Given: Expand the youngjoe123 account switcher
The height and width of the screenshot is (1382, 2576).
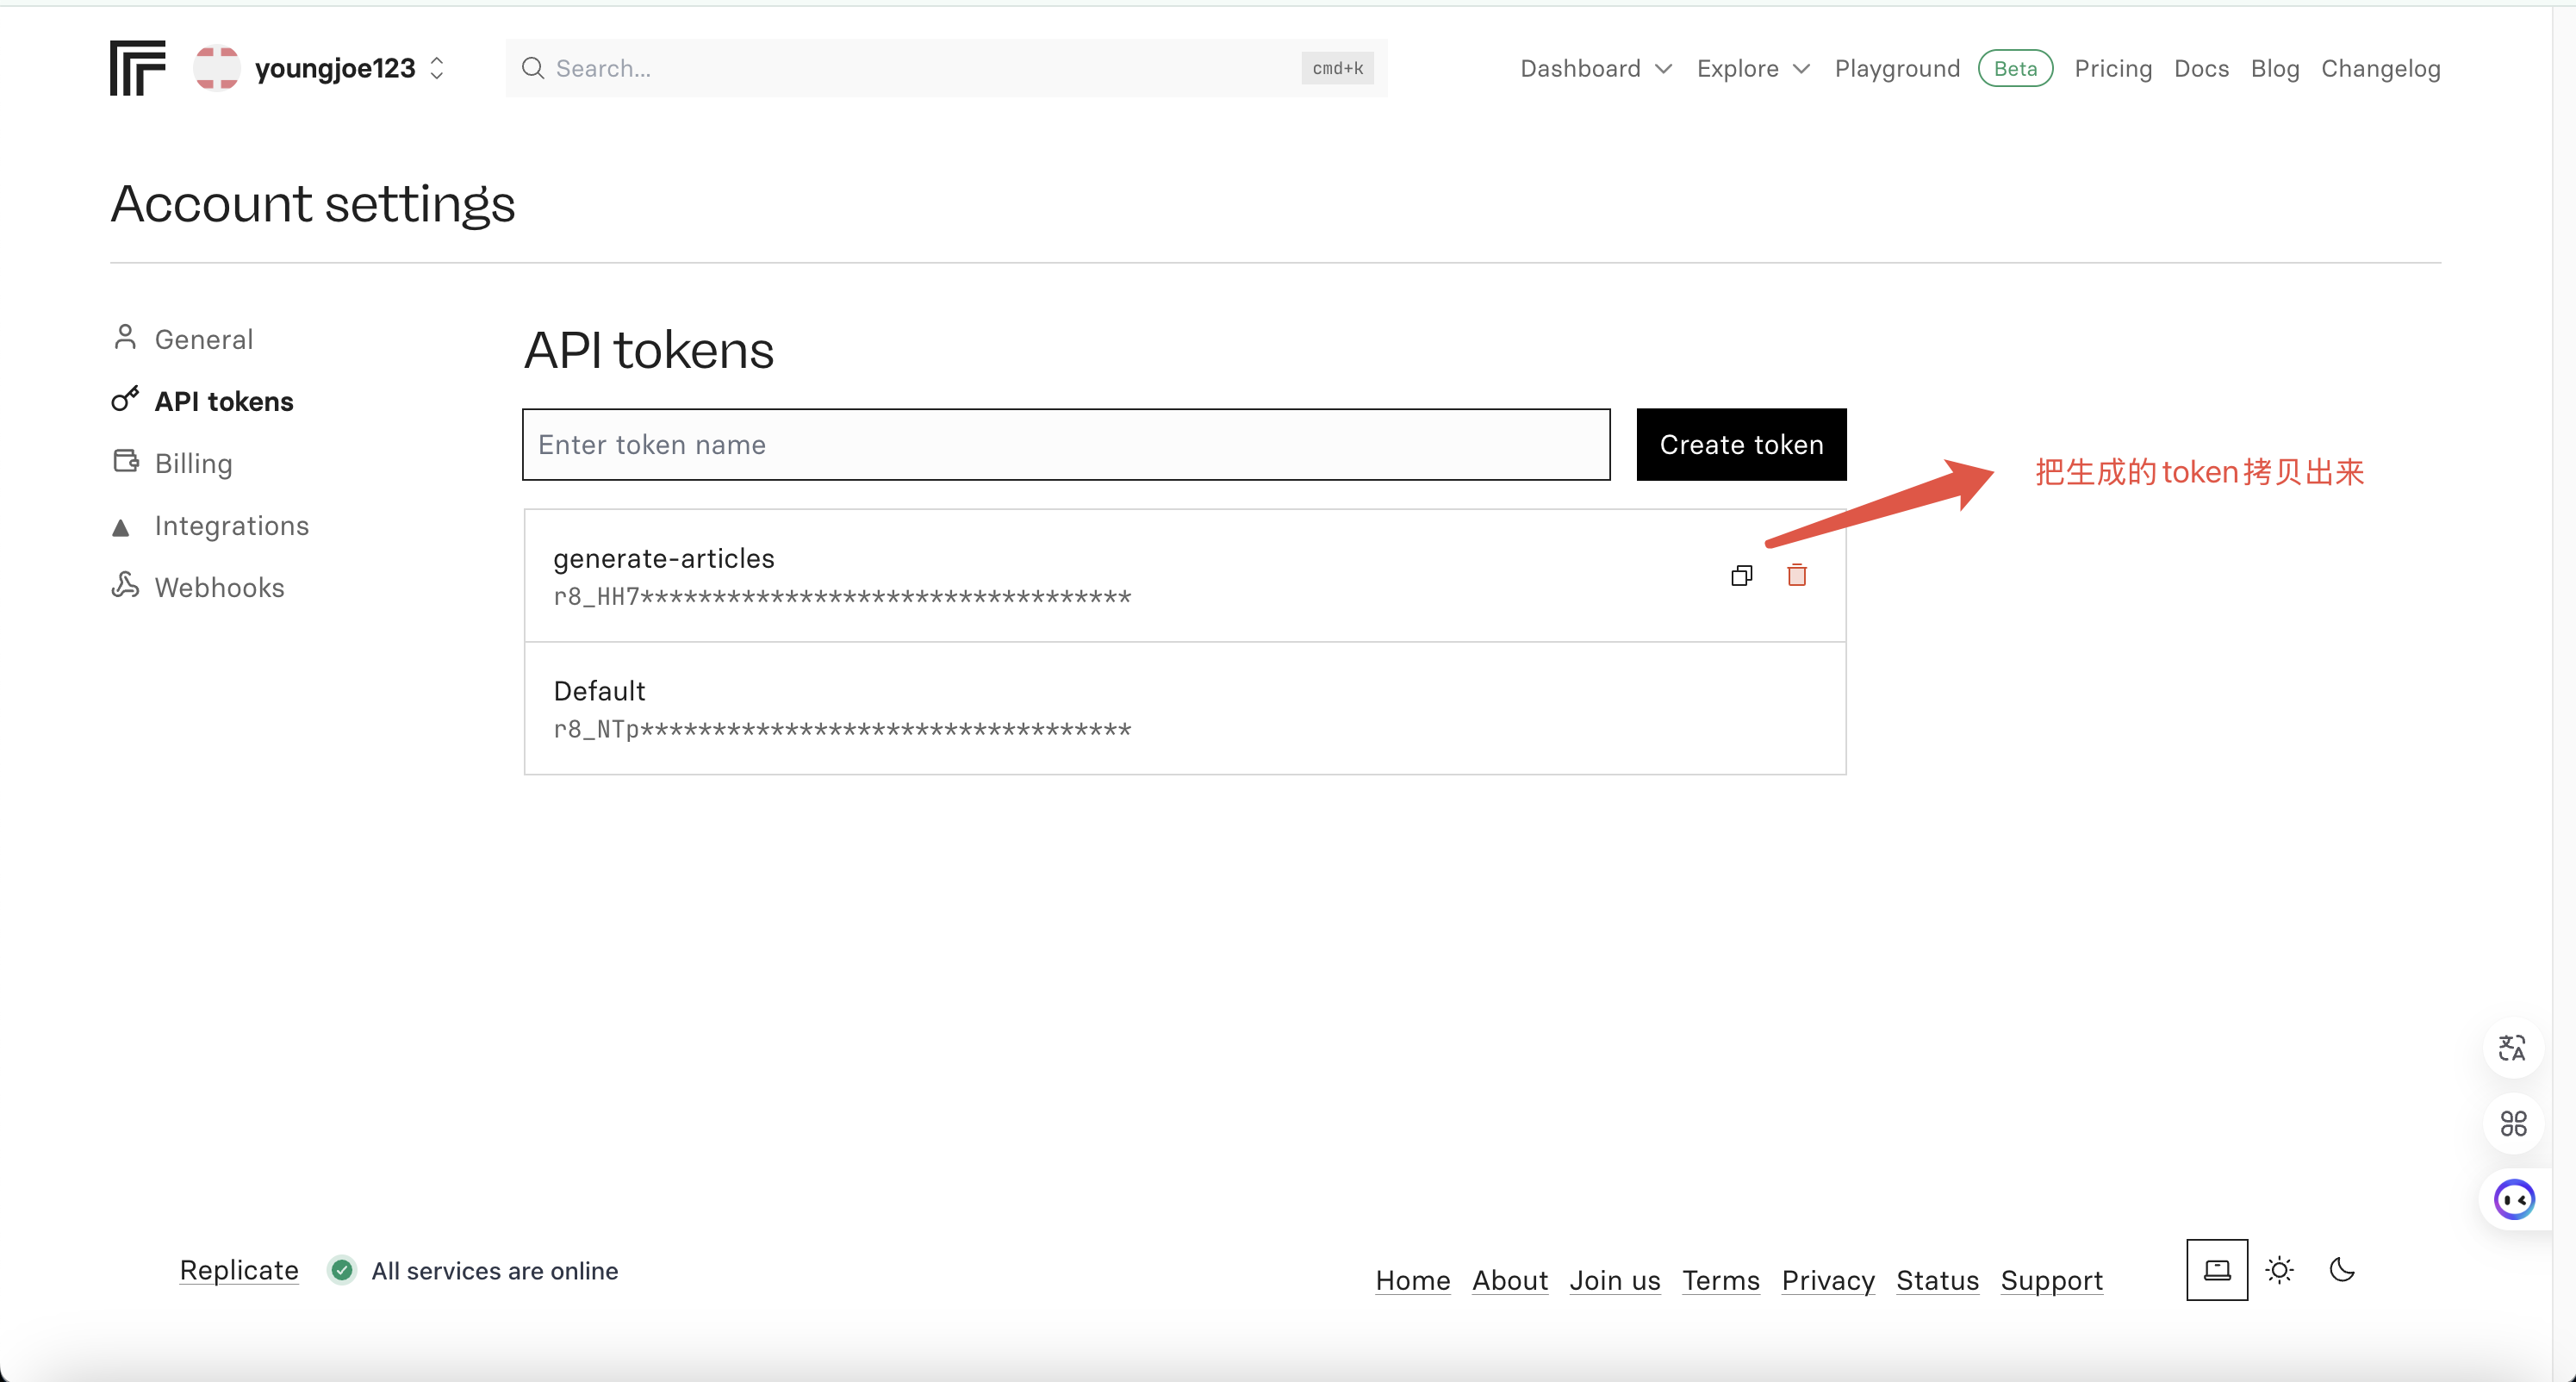Looking at the screenshot, I should [x=436, y=68].
